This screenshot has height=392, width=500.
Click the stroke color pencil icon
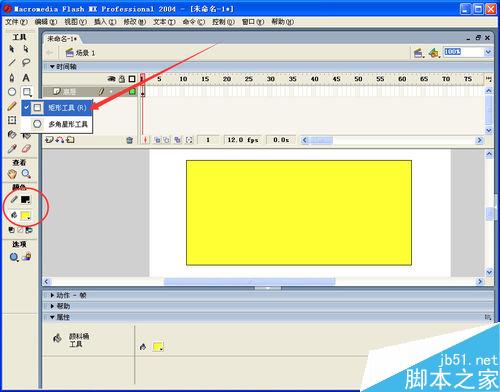pos(14,199)
